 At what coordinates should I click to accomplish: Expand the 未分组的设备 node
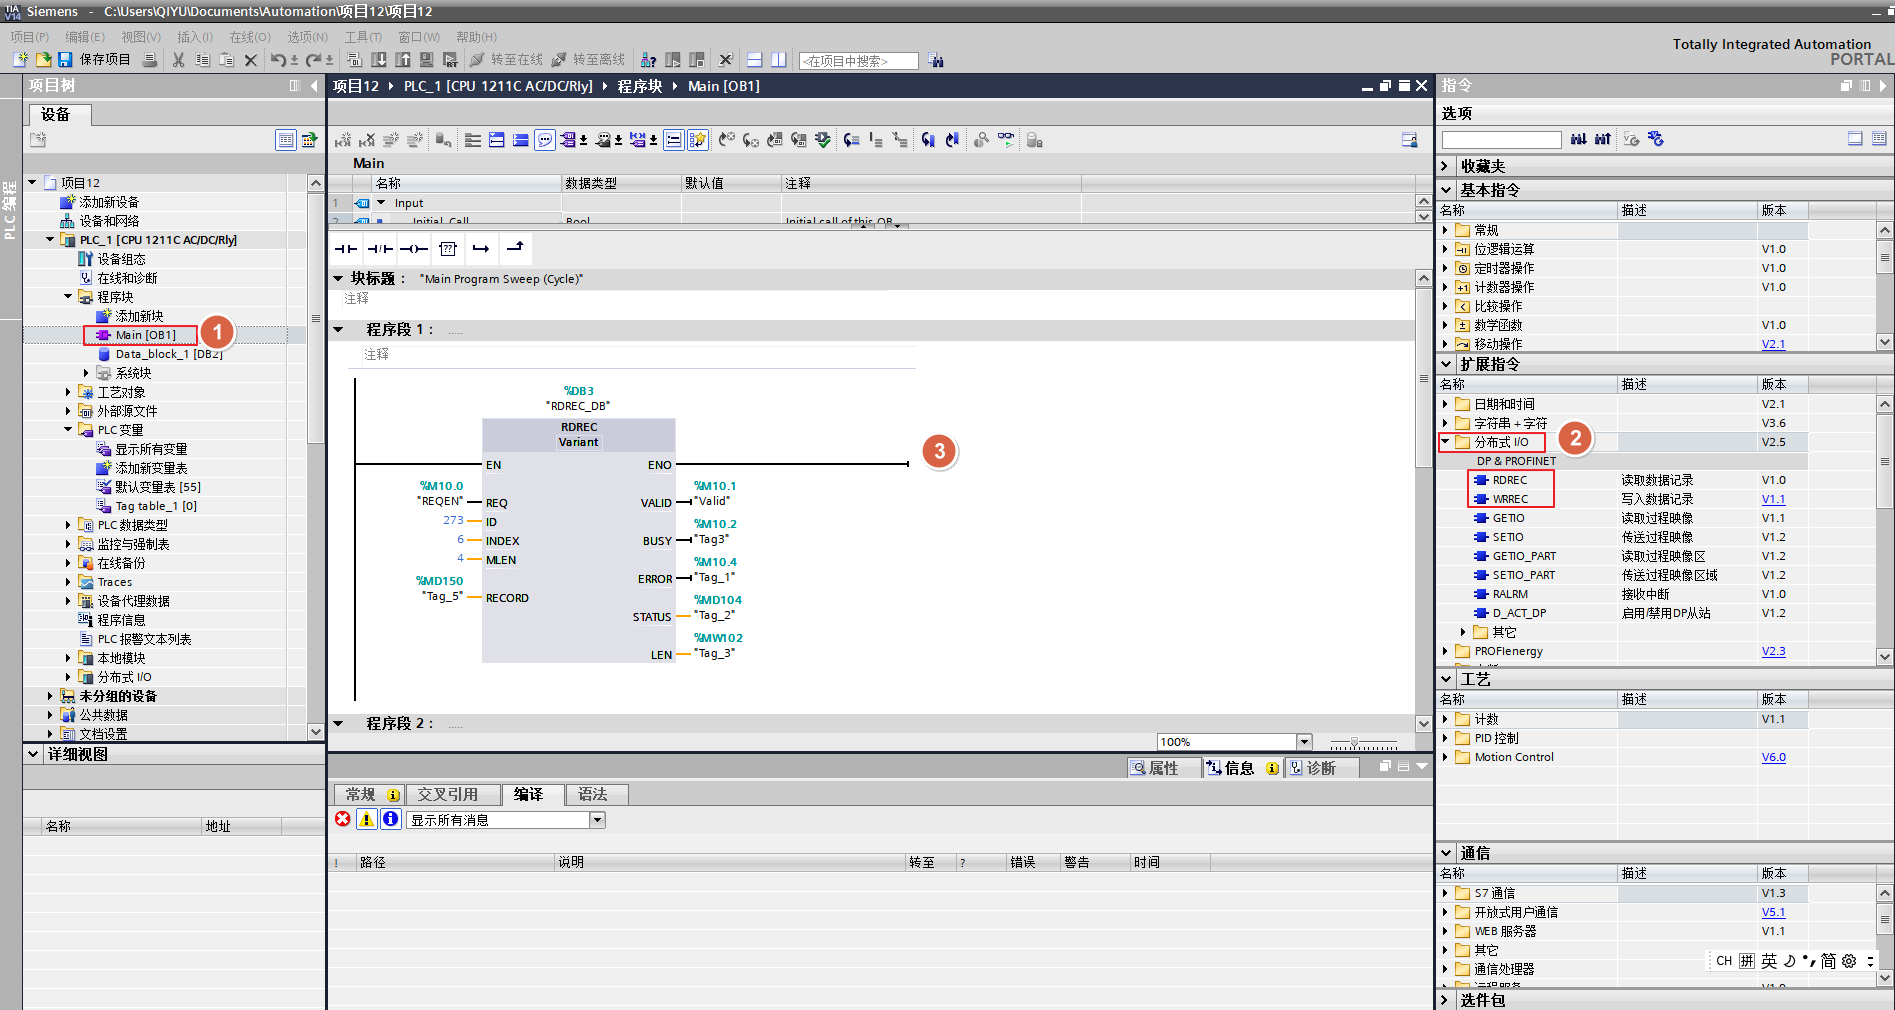click(50, 696)
